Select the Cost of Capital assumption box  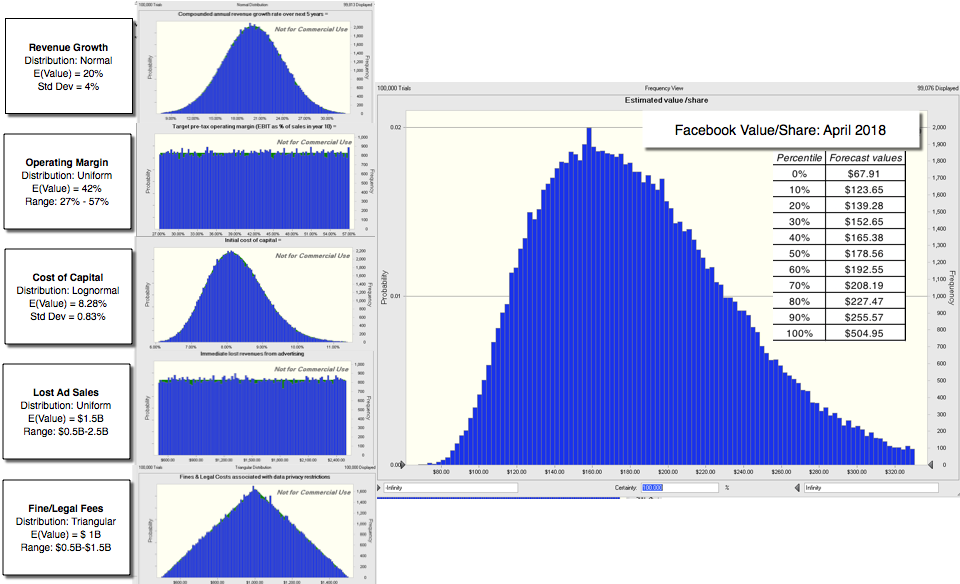(x=68, y=296)
